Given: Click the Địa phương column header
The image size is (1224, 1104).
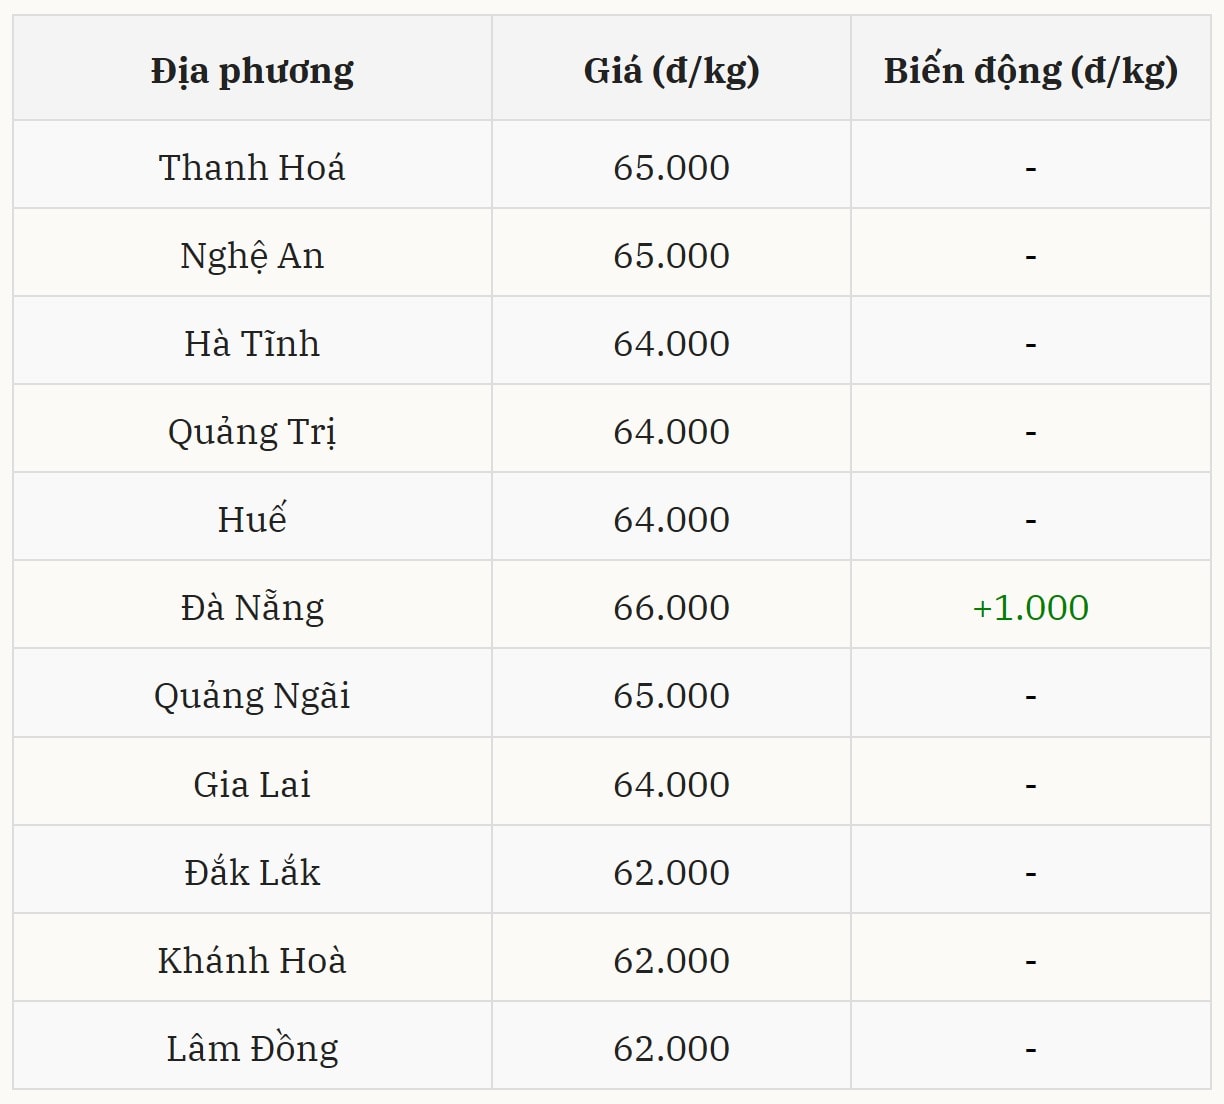Looking at the screenshot, I should 252,71.
